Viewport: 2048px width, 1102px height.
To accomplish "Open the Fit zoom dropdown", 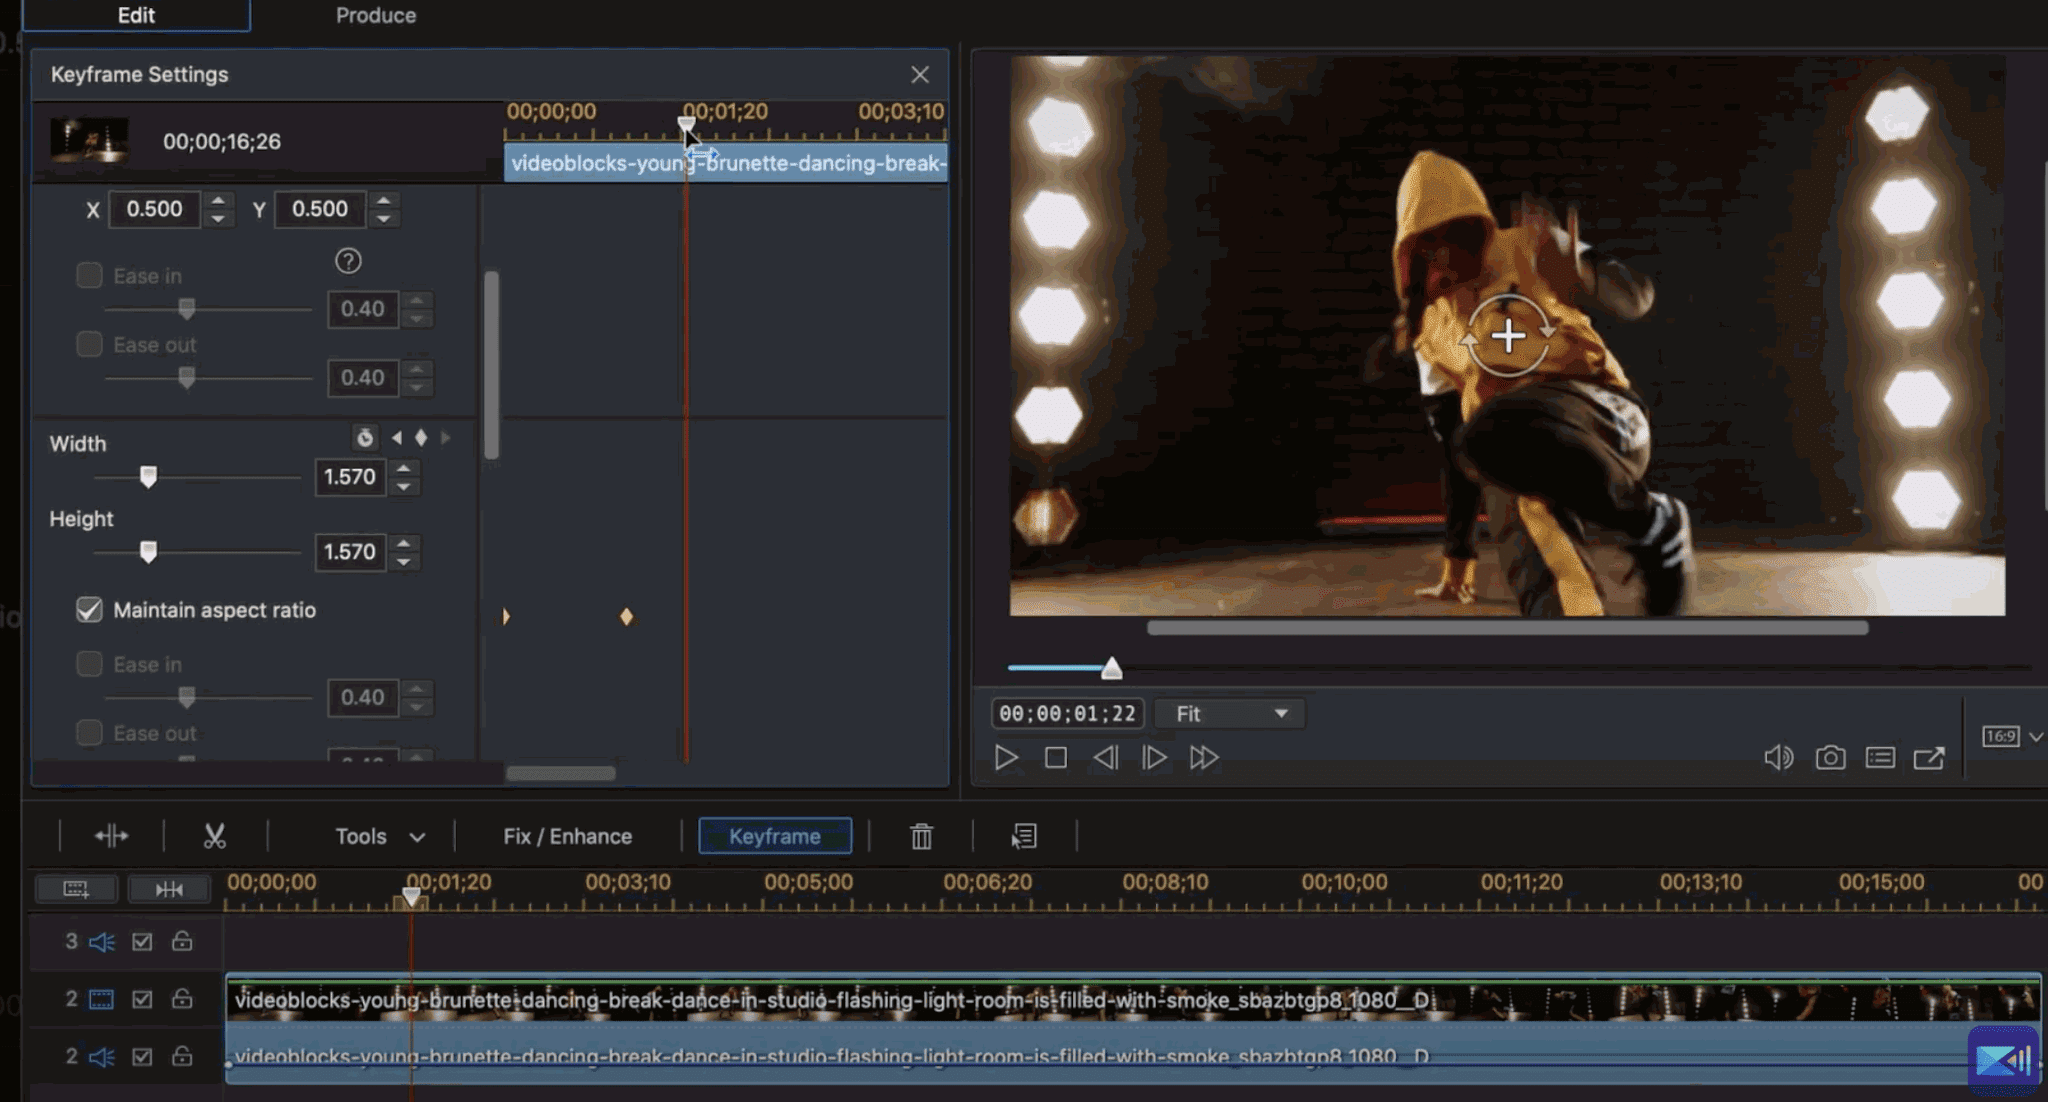I will click(x=1230, y=714).
